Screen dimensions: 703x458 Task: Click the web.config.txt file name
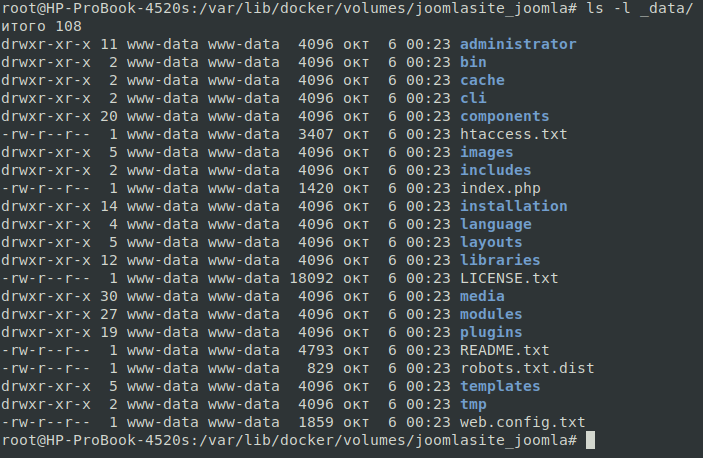(x=522, y=422)
